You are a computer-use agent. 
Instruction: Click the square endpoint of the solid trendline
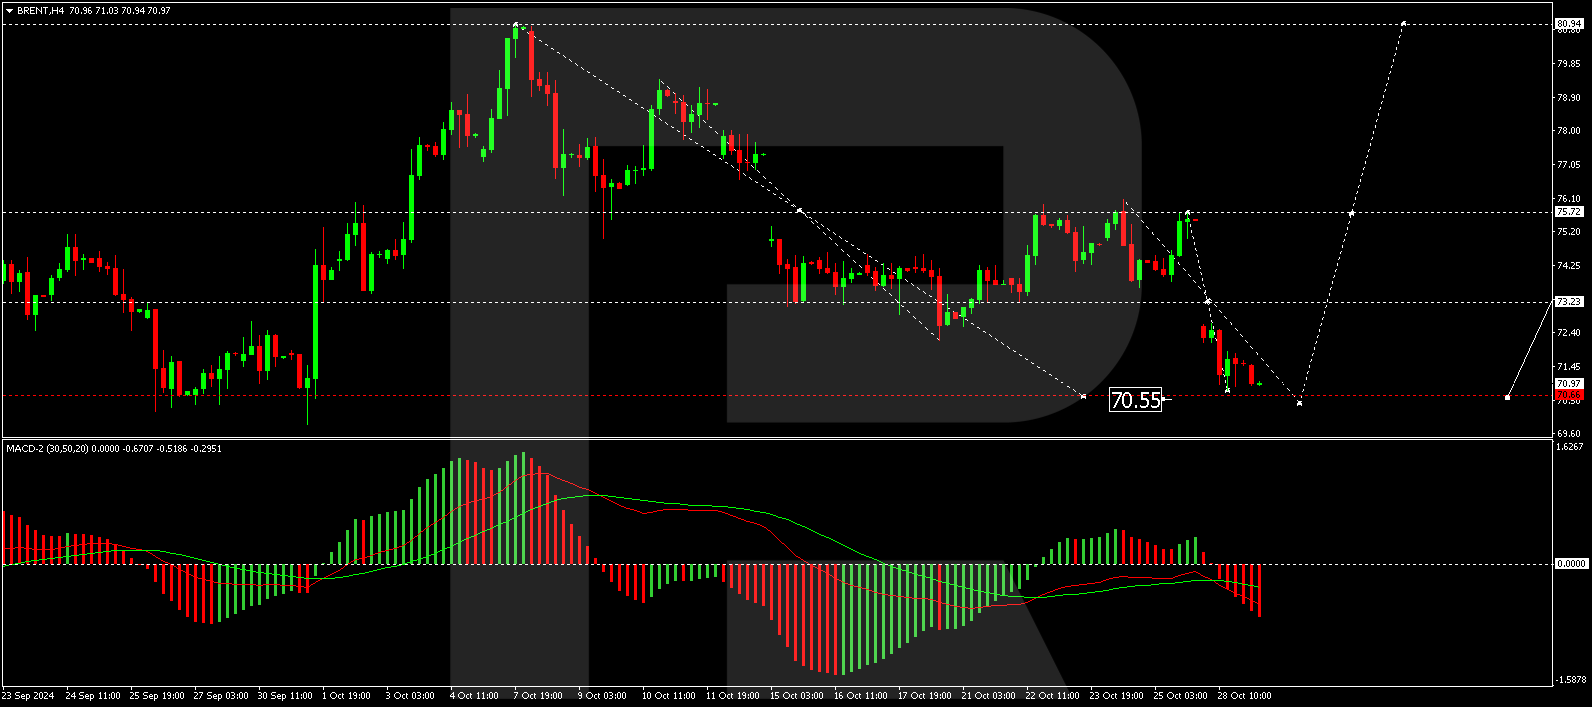pos(1507,397)
